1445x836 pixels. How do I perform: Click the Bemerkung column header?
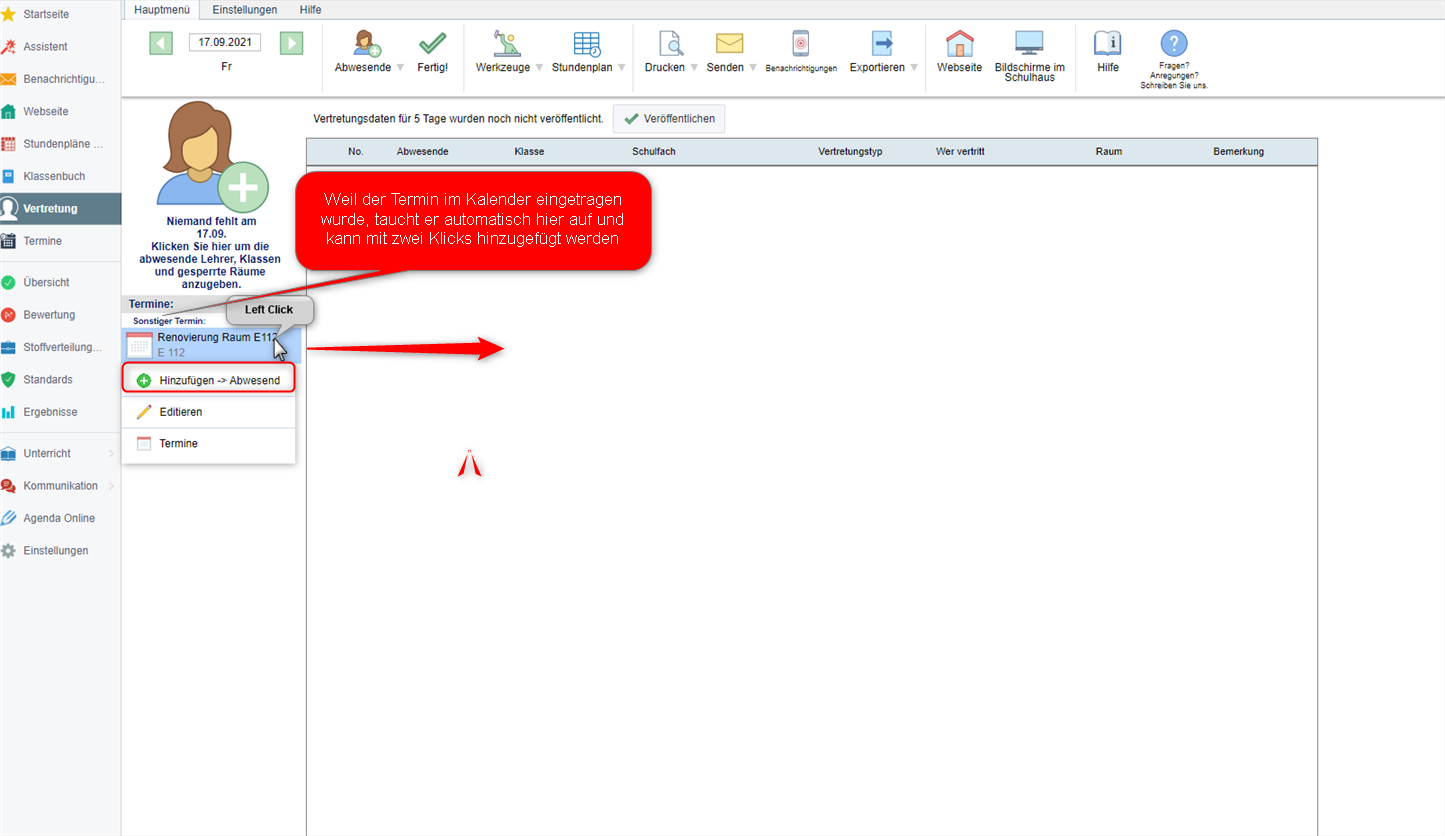1238,152
